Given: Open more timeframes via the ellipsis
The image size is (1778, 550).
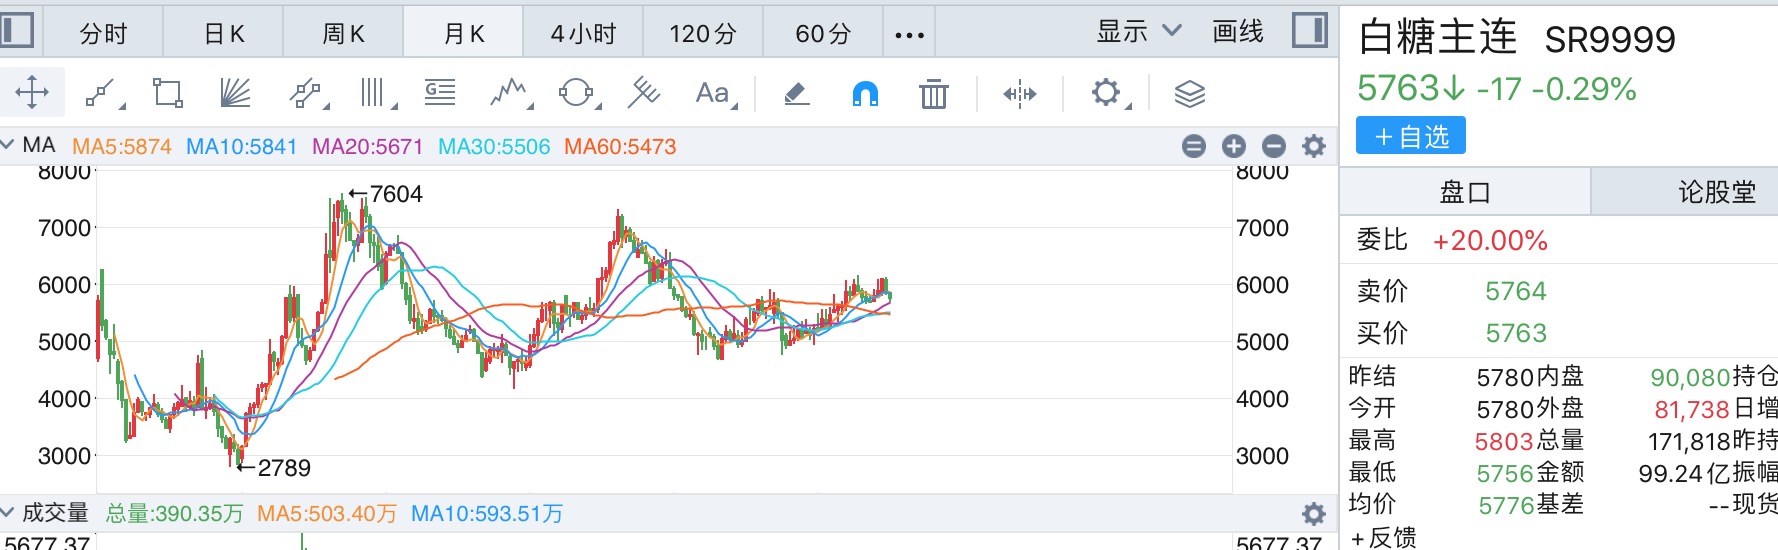Looking at the screenshot, I should (909, 35).
